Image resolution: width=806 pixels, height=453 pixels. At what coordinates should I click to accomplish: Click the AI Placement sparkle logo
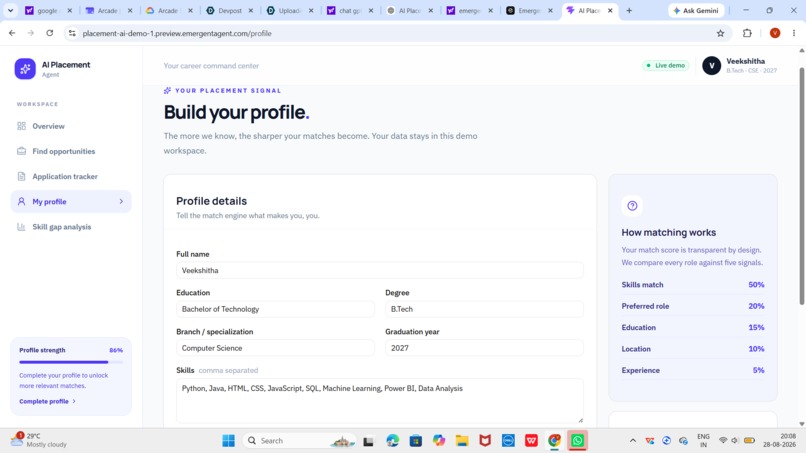tap(25, 68)
